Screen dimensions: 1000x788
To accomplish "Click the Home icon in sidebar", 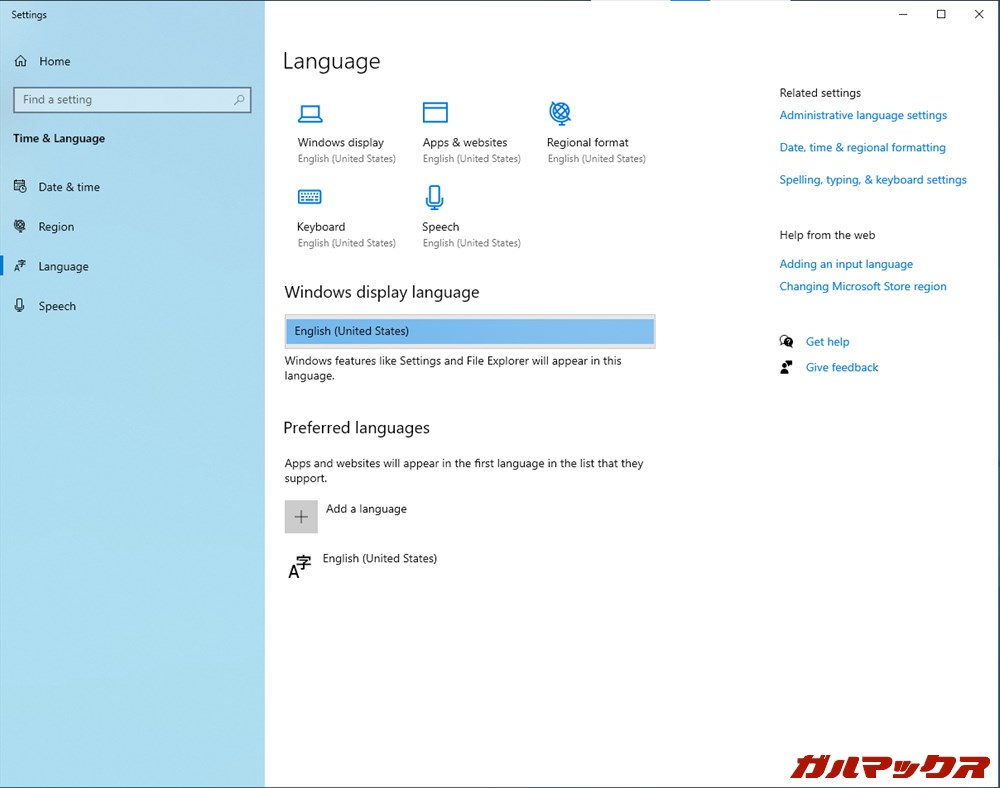I will click(x=21, y=62).
